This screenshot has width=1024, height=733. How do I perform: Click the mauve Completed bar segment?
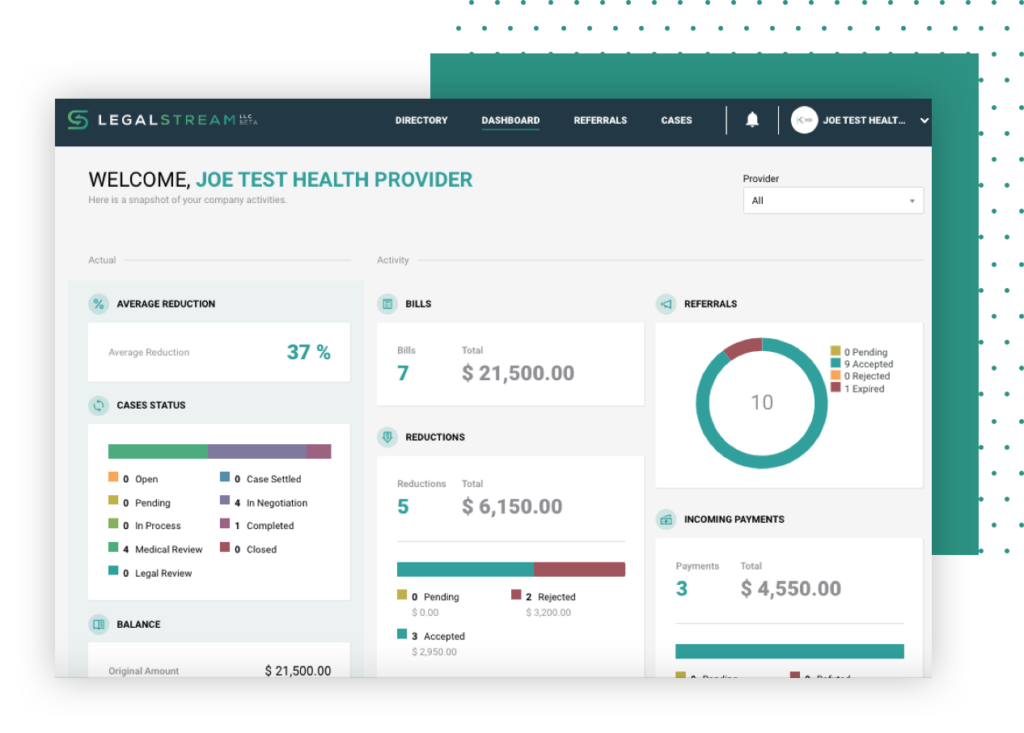(319, 451)
